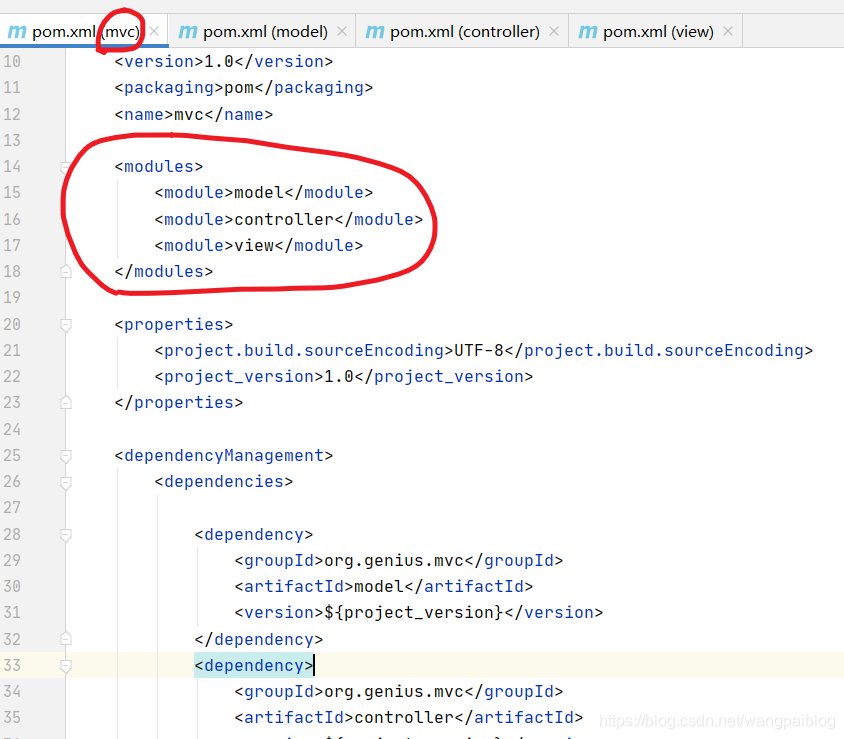Click the dependencyManagement opening tag
This screenshot has width=844, height=739.
point(224,455)
